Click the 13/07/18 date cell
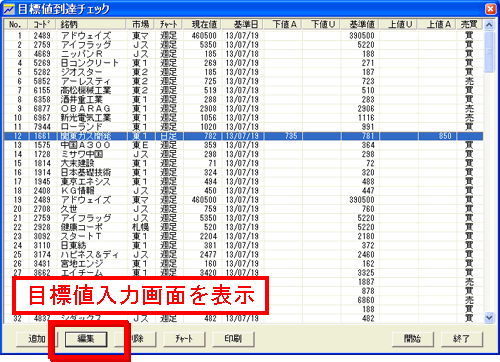500x362 pixels. coord(242,54)
